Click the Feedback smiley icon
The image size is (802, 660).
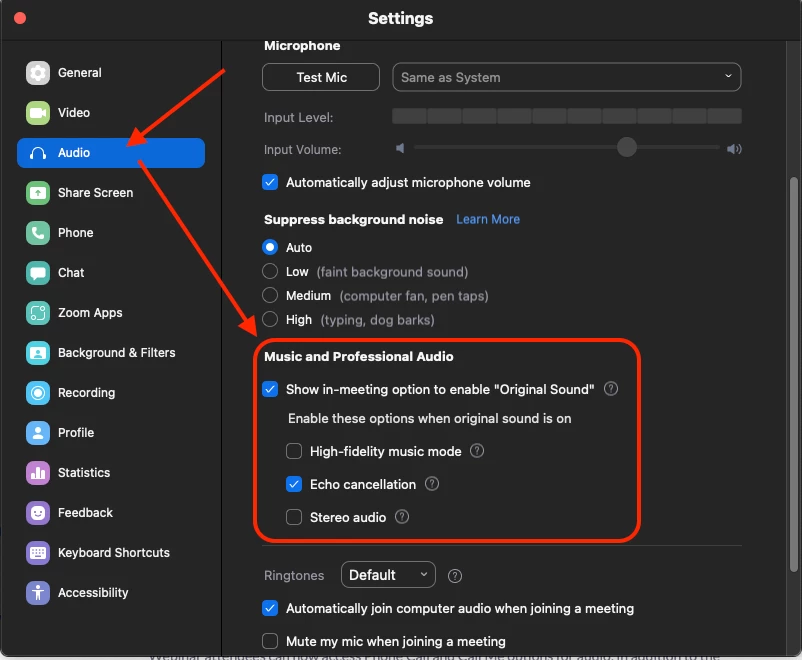(x=38, y=513)
